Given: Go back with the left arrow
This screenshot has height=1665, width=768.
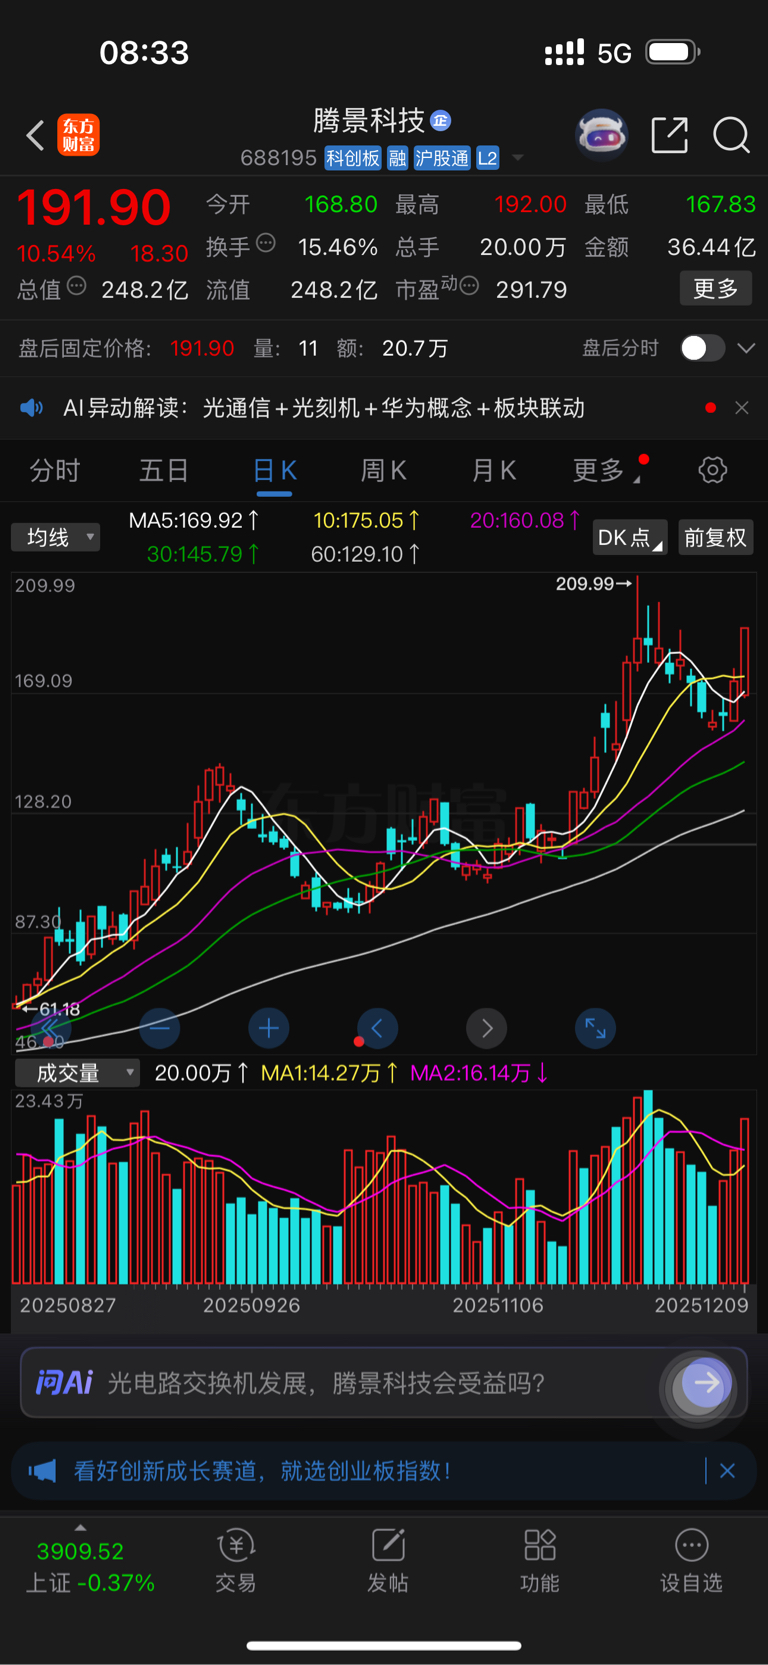Looking at the screenshot, I should (35, 135).
